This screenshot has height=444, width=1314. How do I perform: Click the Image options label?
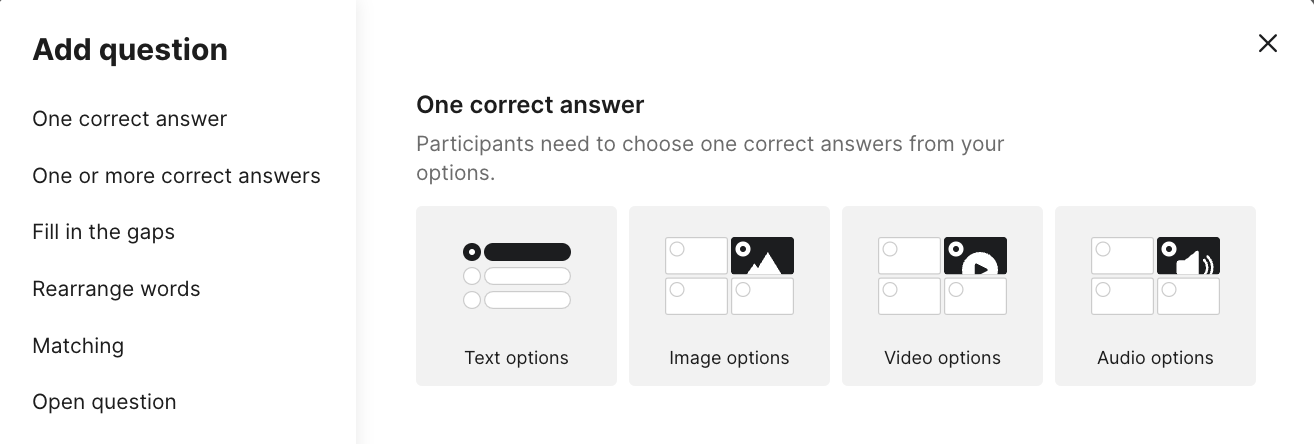pos(729,358)
